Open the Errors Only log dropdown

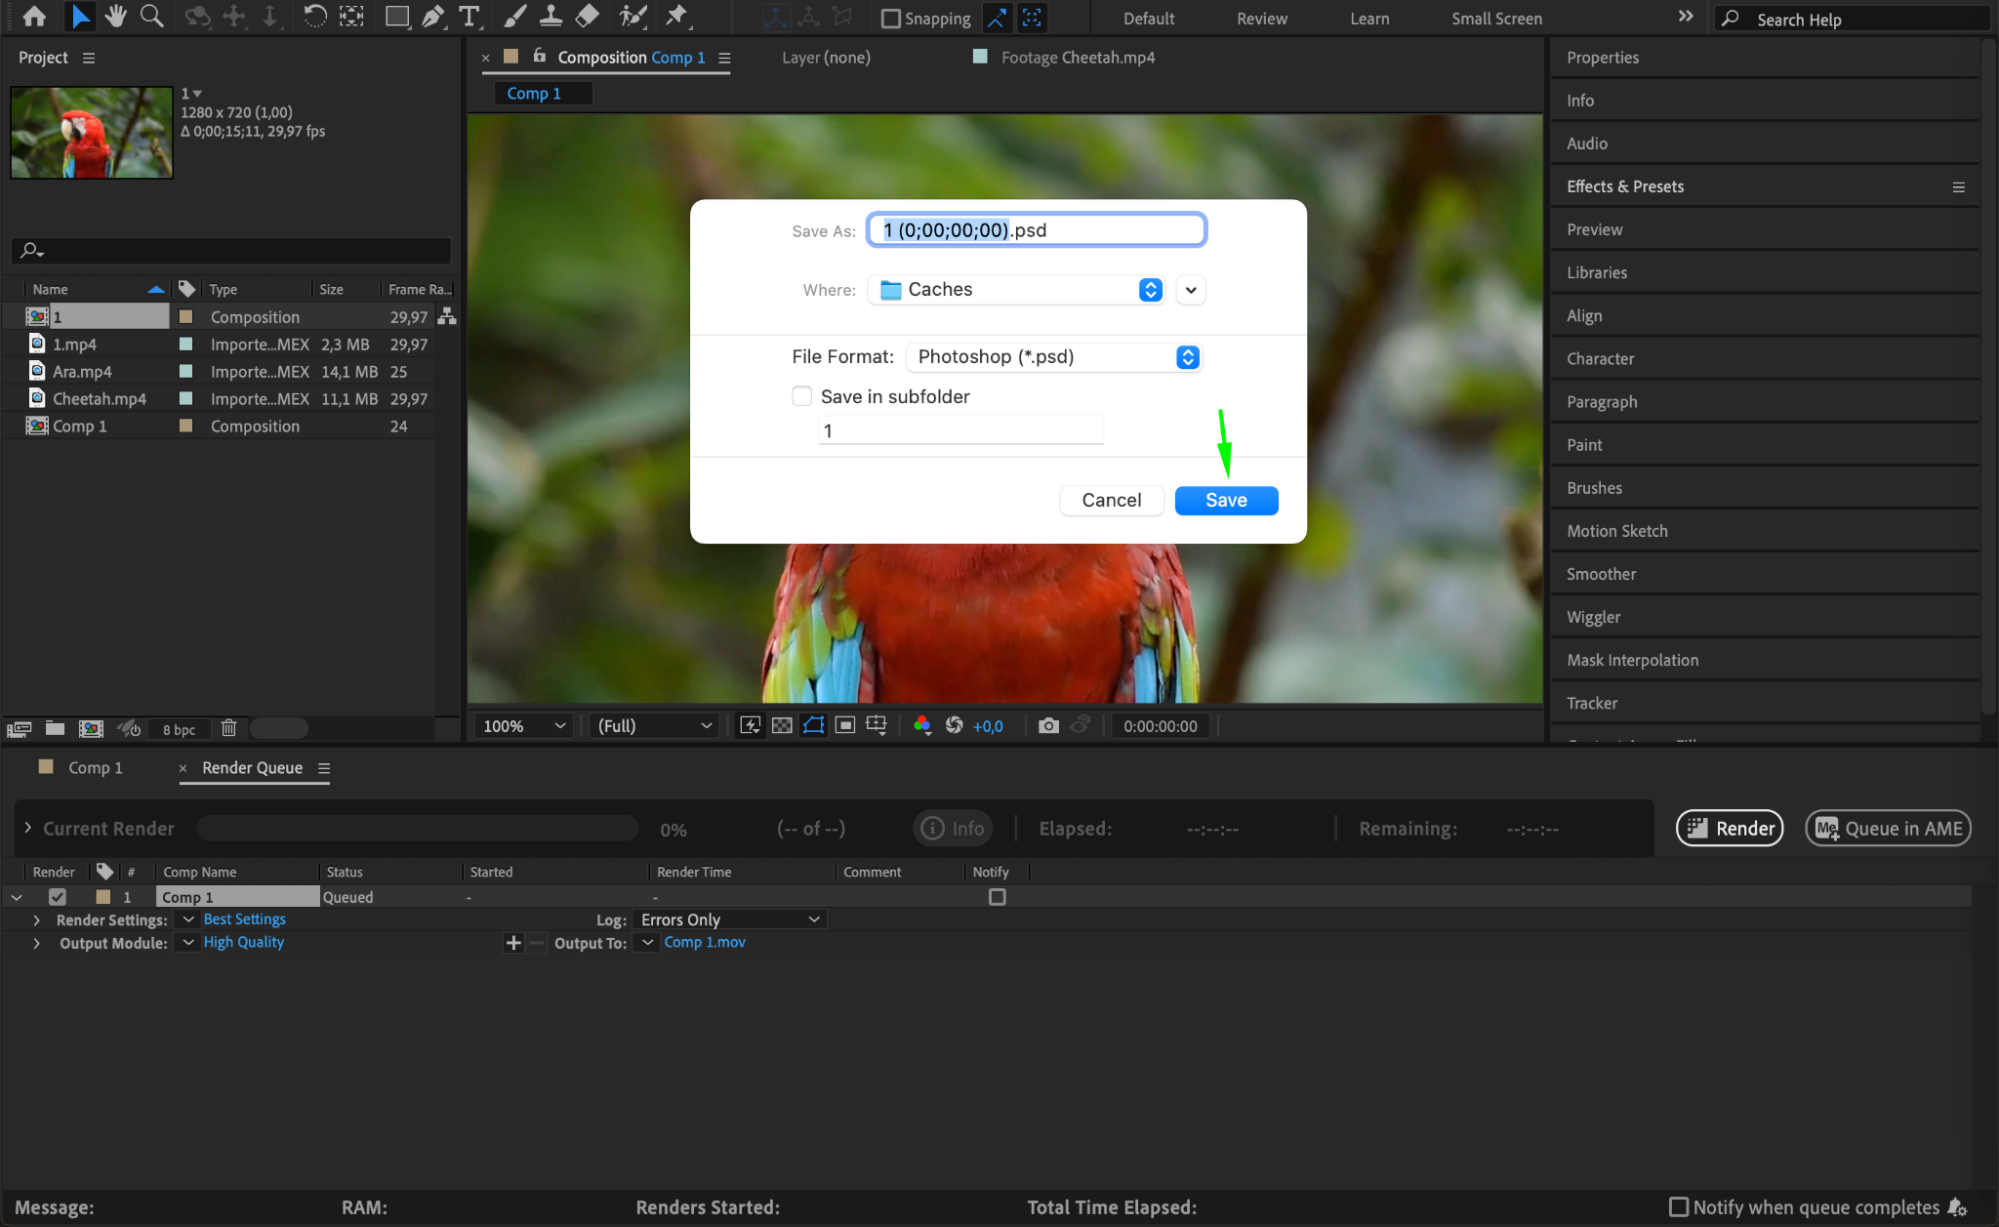pos(730,919)
